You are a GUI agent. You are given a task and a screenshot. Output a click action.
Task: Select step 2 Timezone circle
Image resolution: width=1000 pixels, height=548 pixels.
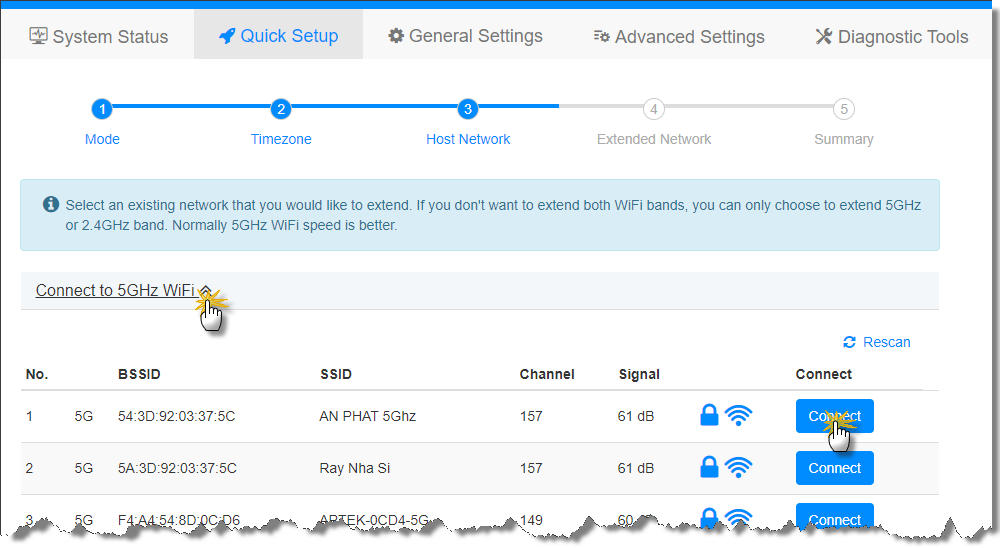click(281, 109)
